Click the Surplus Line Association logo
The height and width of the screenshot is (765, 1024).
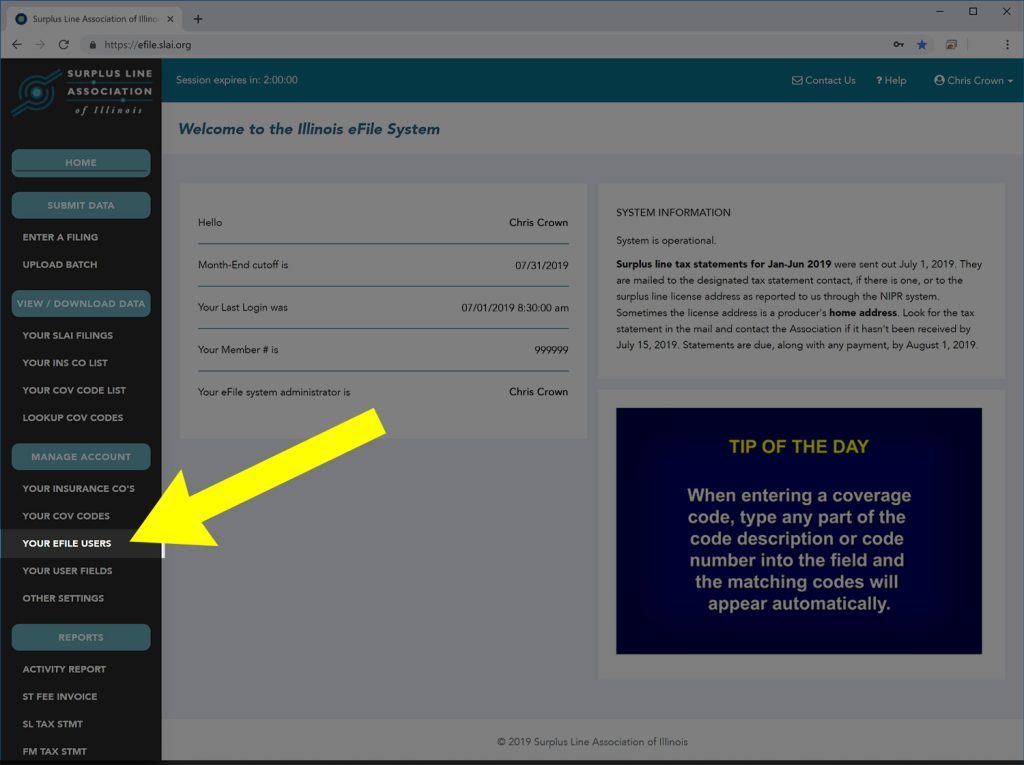(82, 92)
